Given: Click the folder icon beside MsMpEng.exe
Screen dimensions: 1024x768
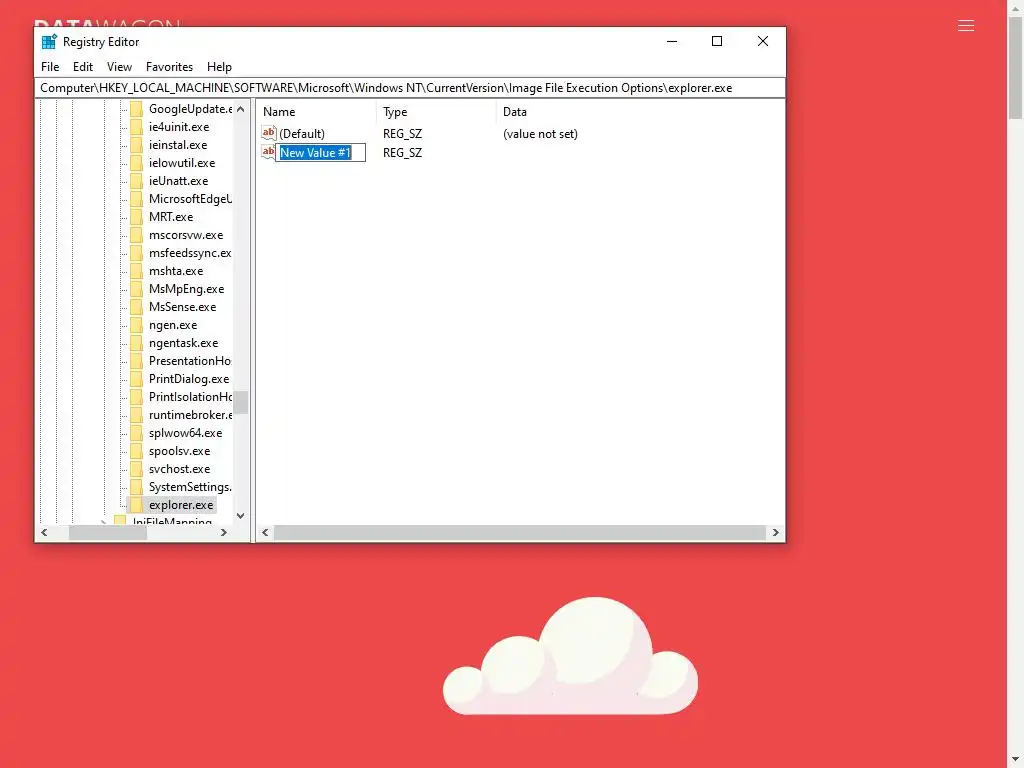Looking at the screenshot, I should 136,289.
